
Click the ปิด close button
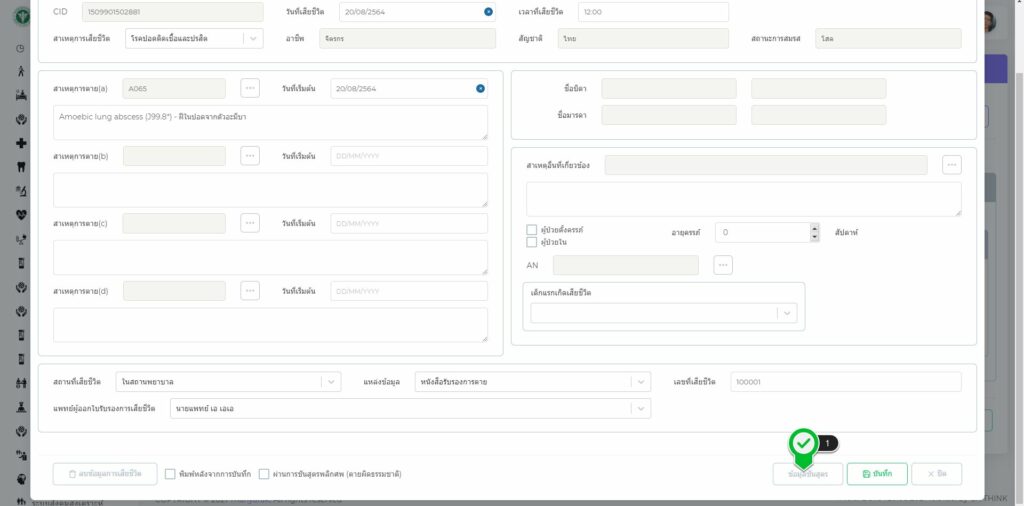[936, 474]
